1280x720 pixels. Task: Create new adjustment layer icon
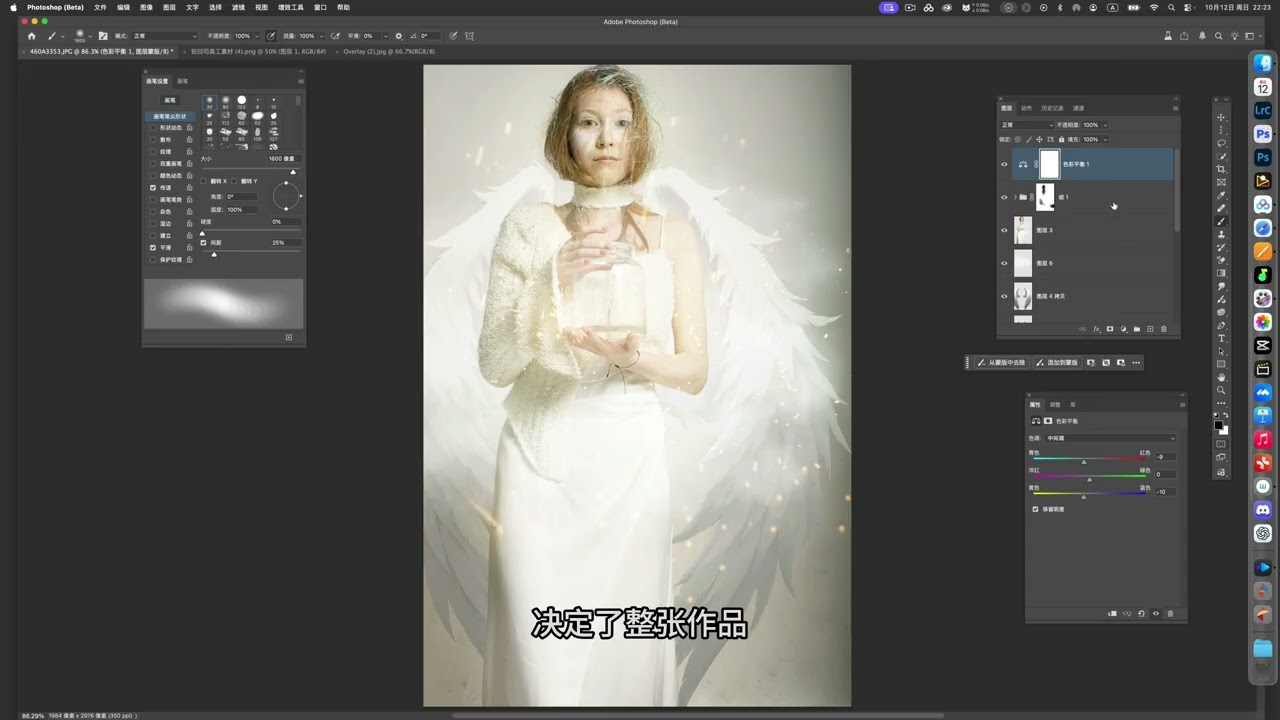1124,329
